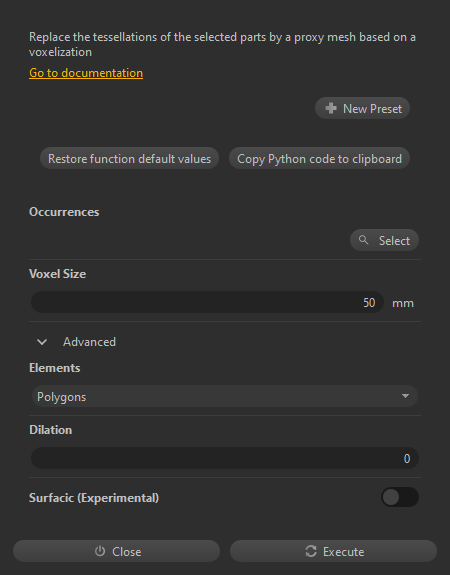
Task: Click Restore function default values button
Action: 129,158
